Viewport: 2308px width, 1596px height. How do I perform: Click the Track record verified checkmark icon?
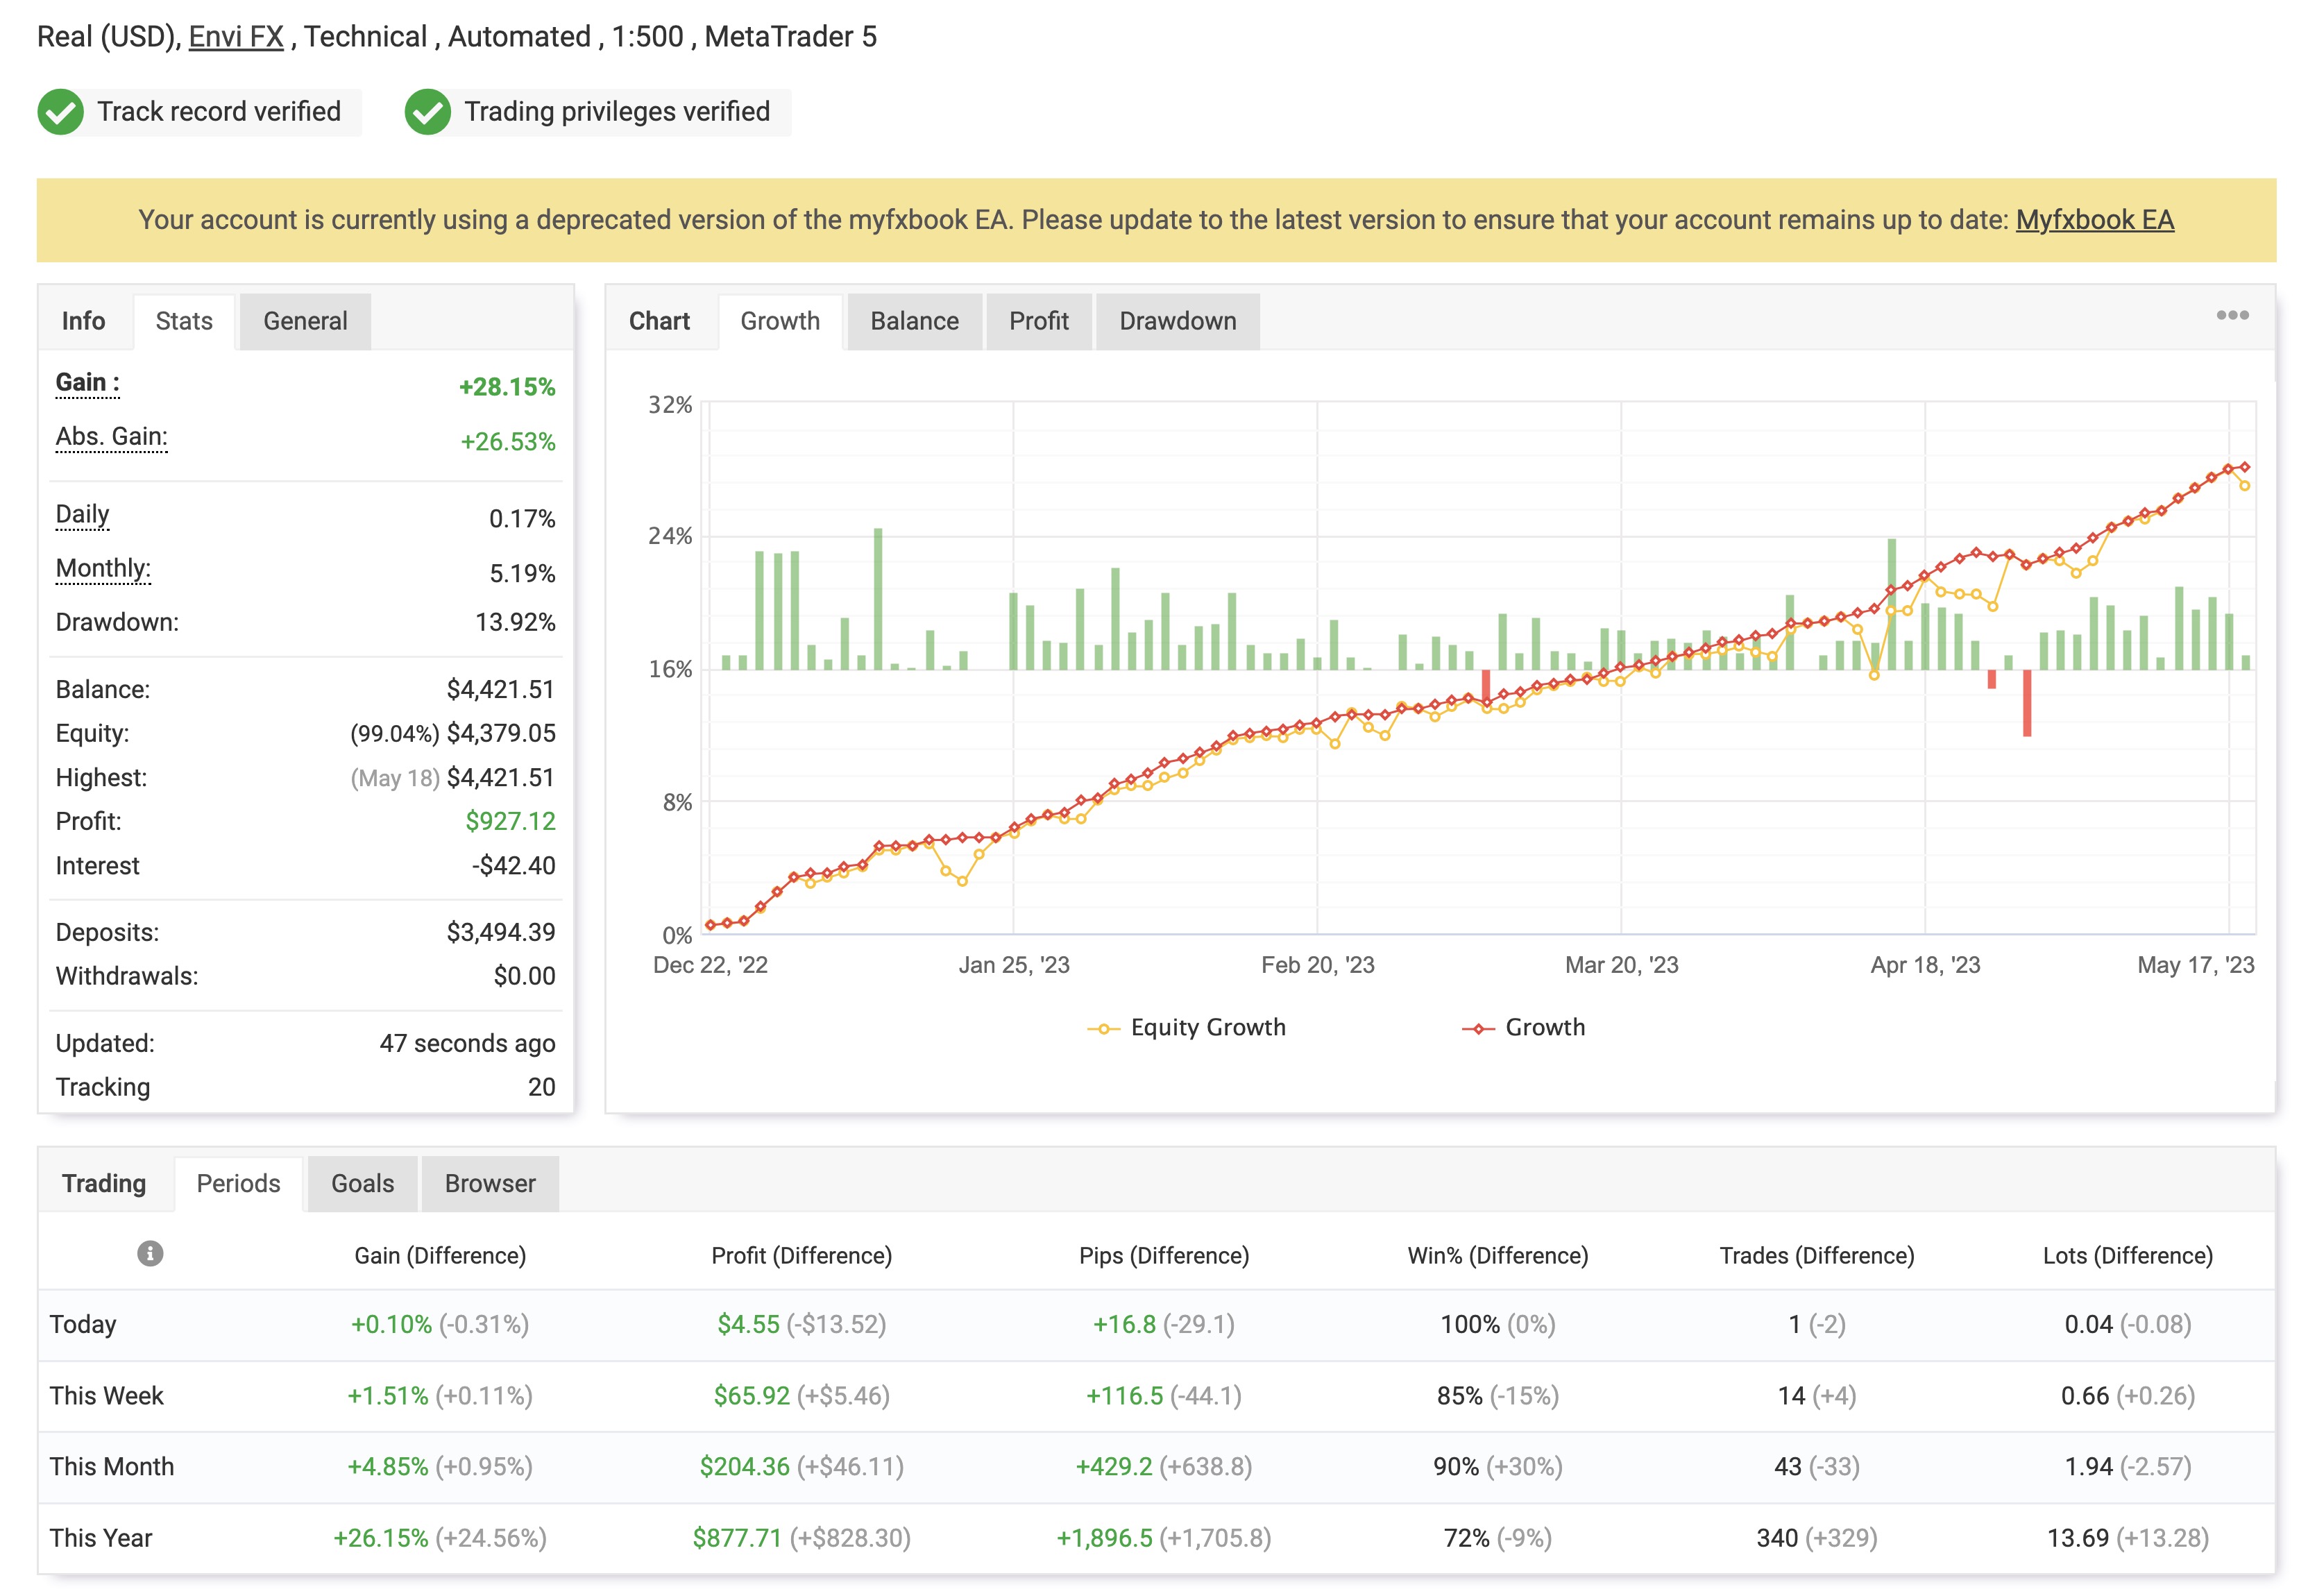pyautogui.click(x=60, y=111)
